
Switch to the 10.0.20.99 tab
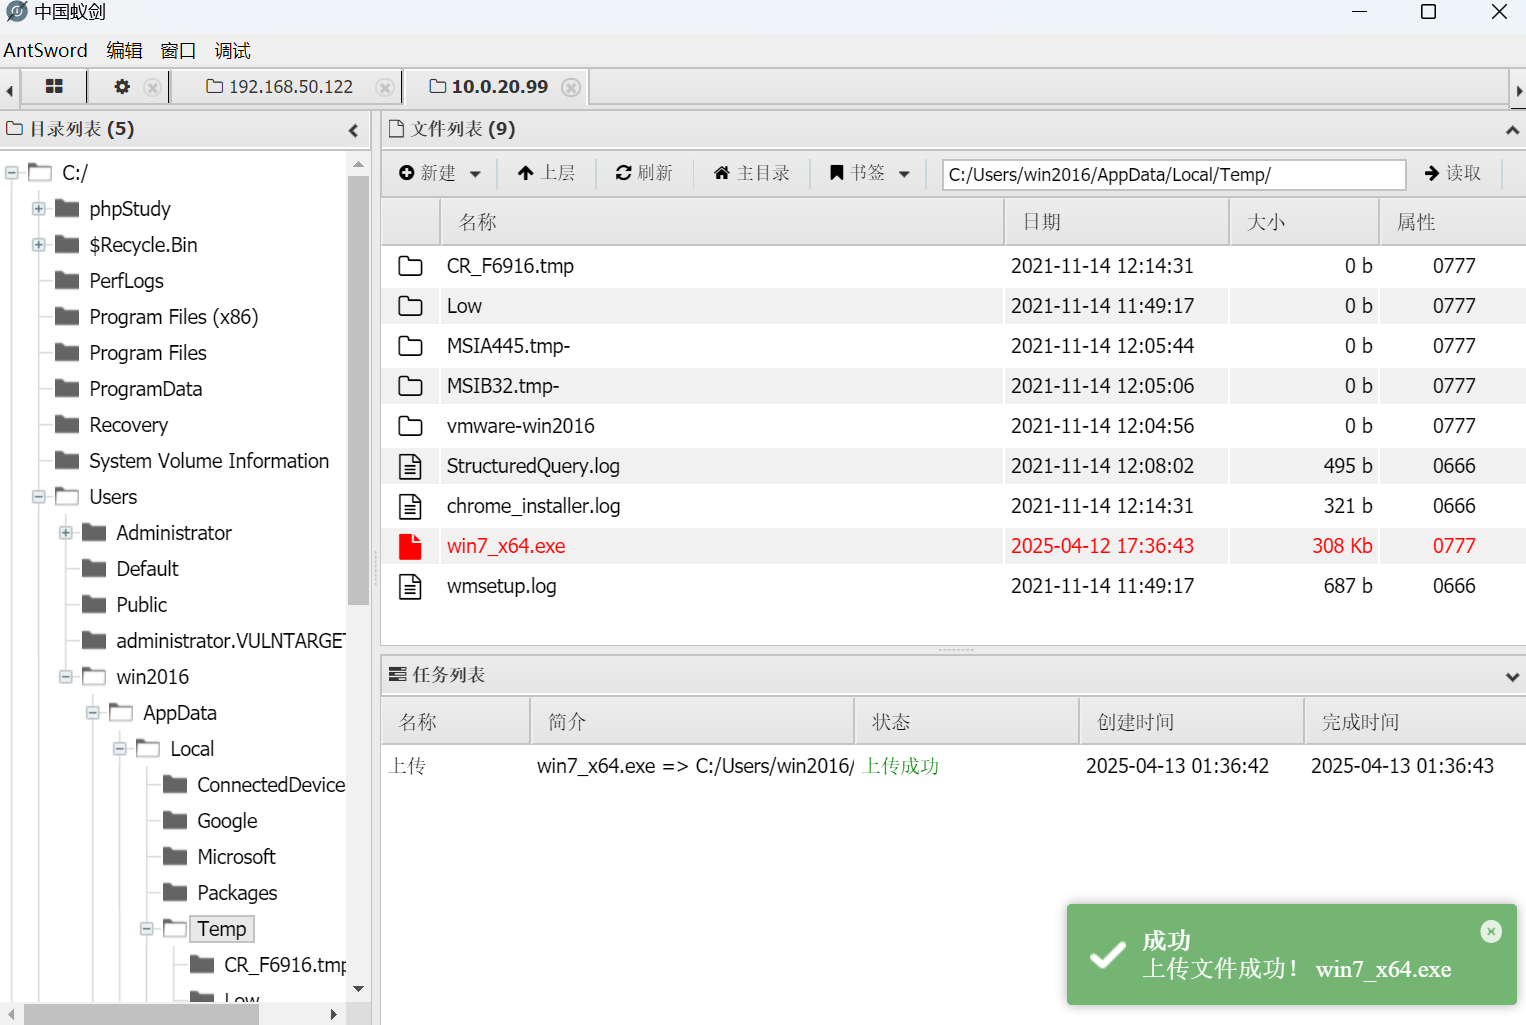(489, 87)
